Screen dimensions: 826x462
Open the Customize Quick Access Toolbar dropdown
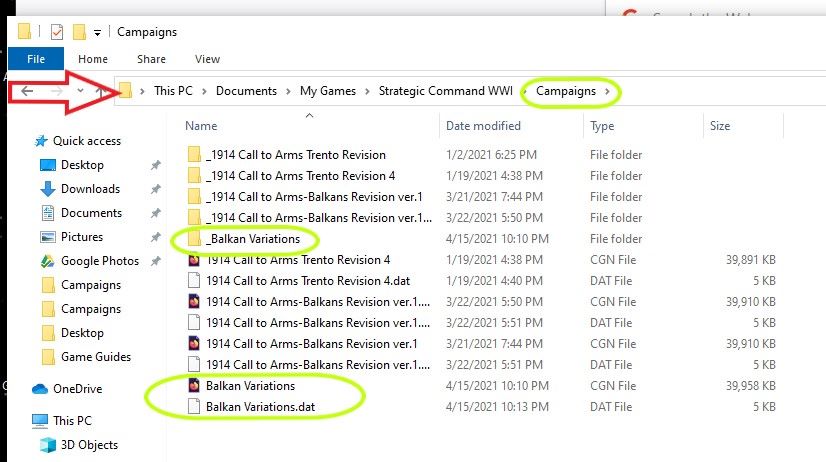pos(97,32)
